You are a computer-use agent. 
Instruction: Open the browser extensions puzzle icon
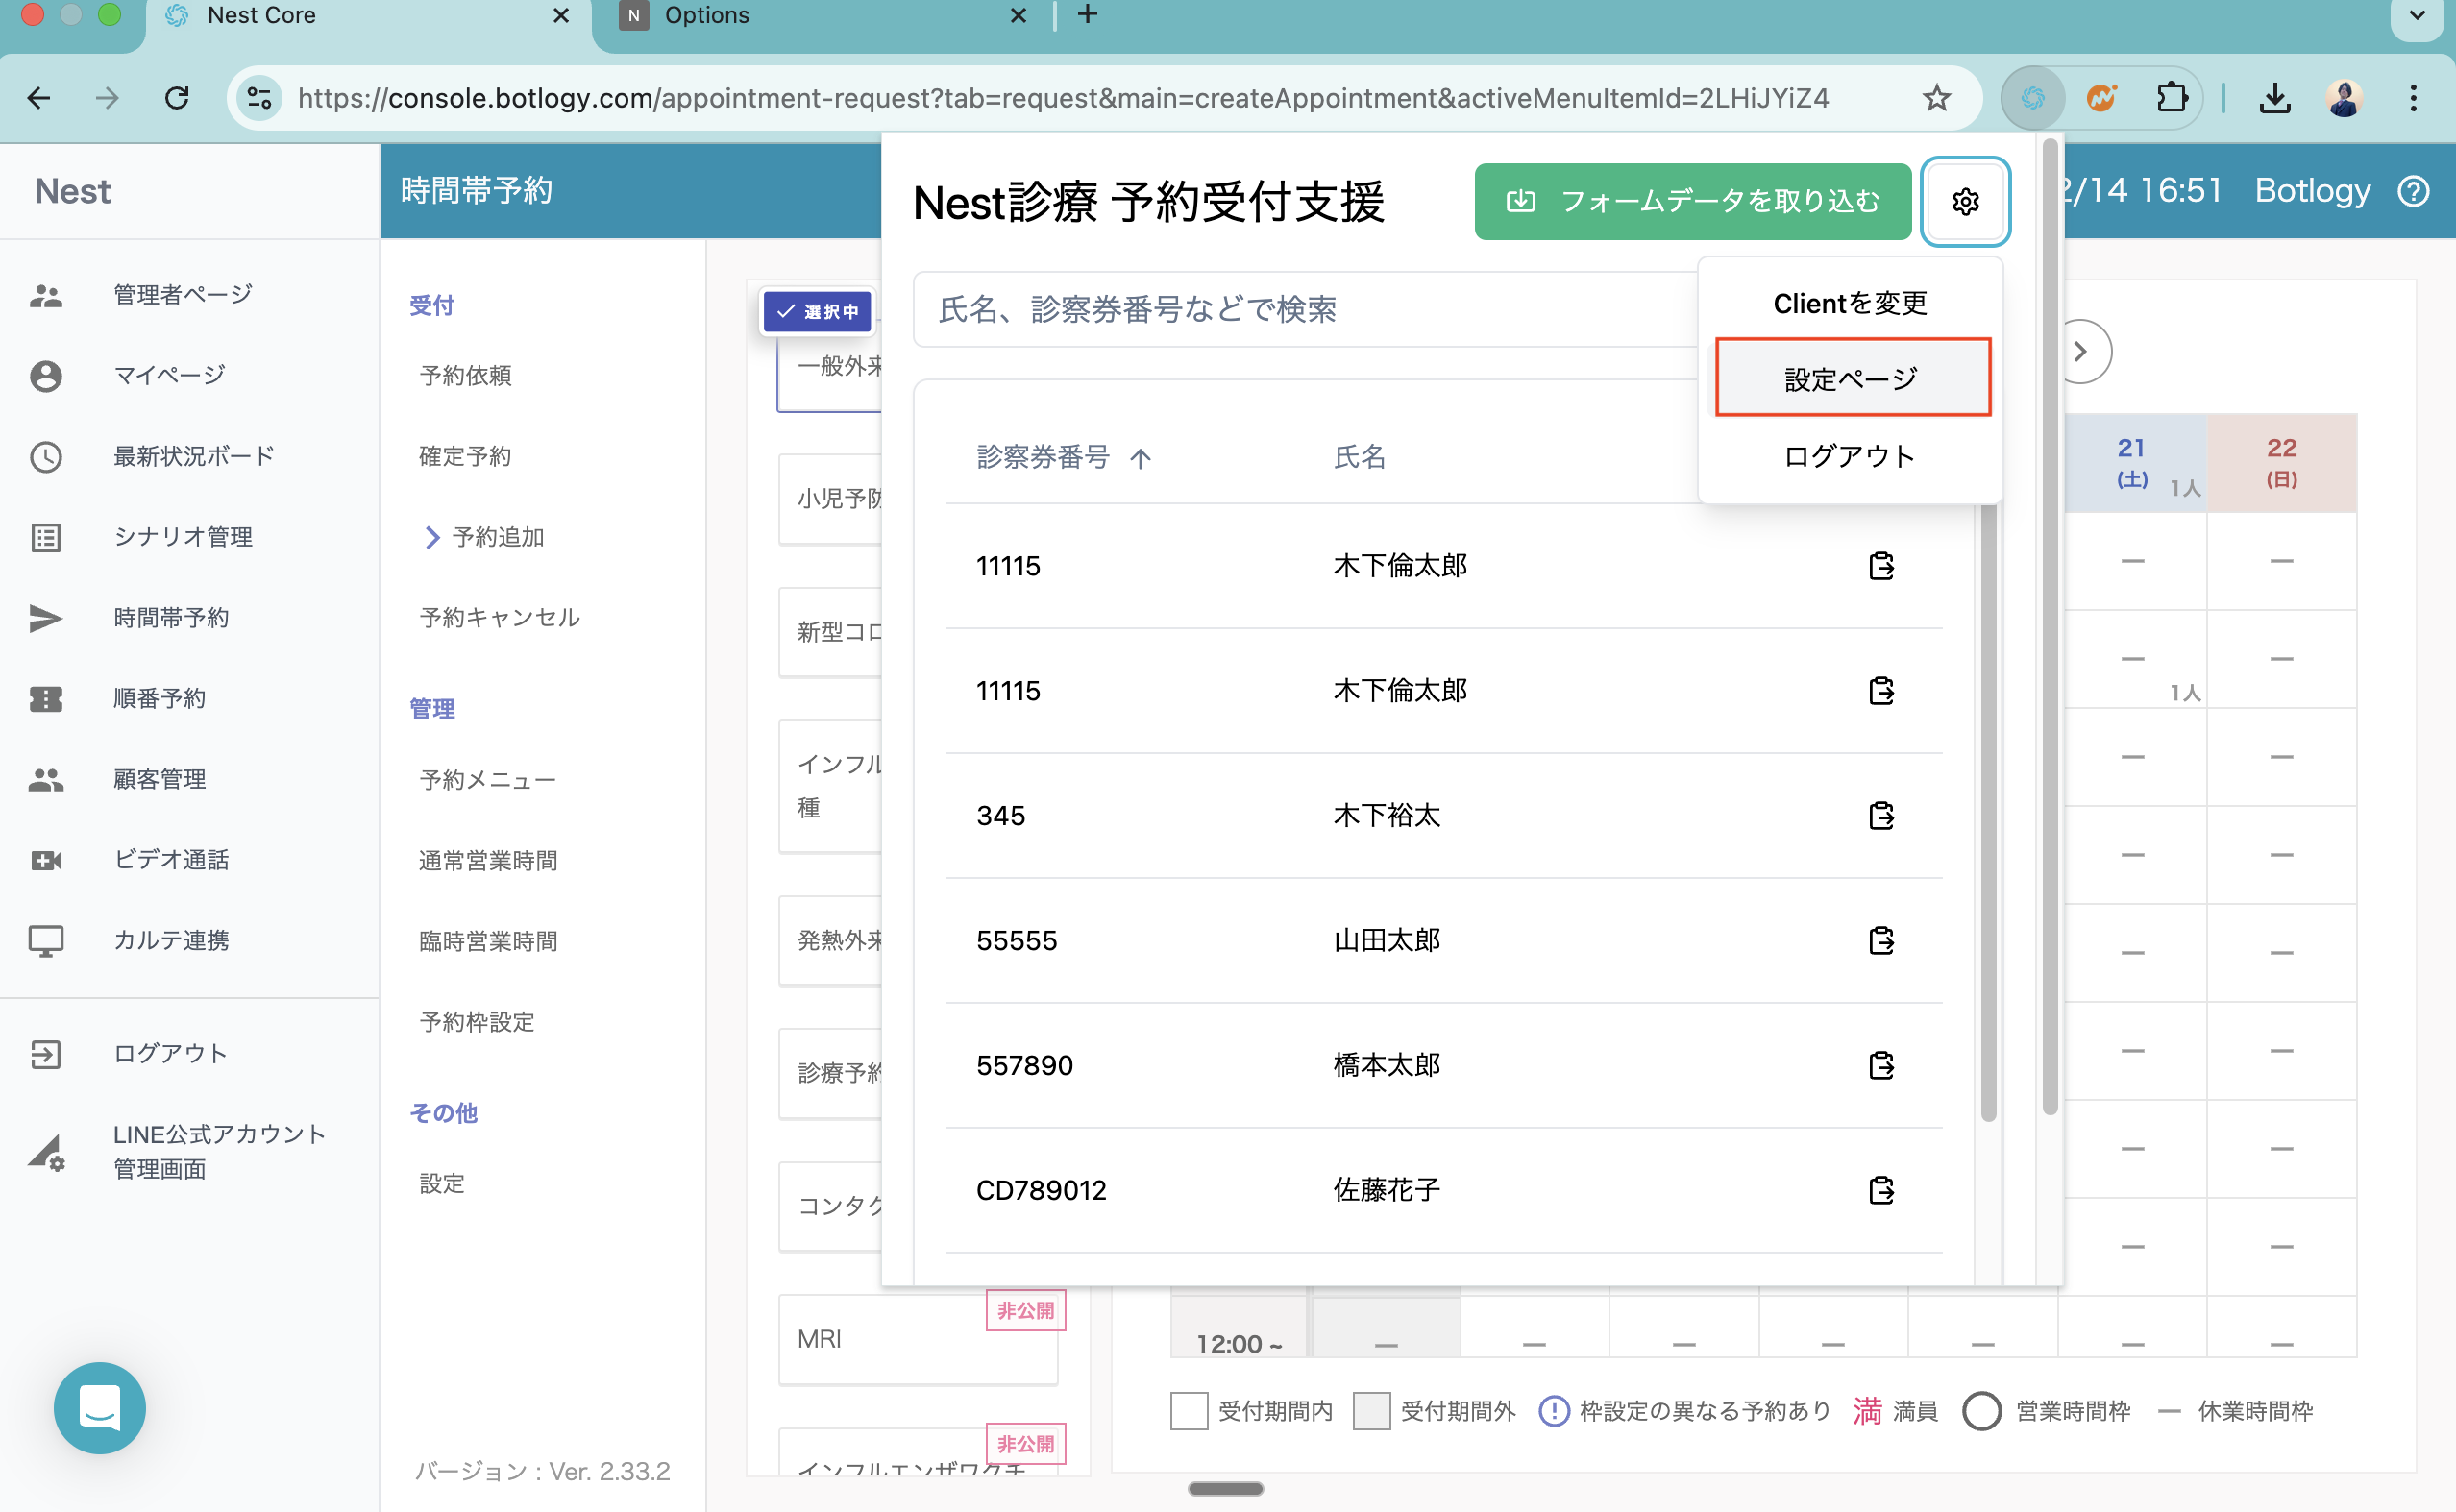[2171, 98]
